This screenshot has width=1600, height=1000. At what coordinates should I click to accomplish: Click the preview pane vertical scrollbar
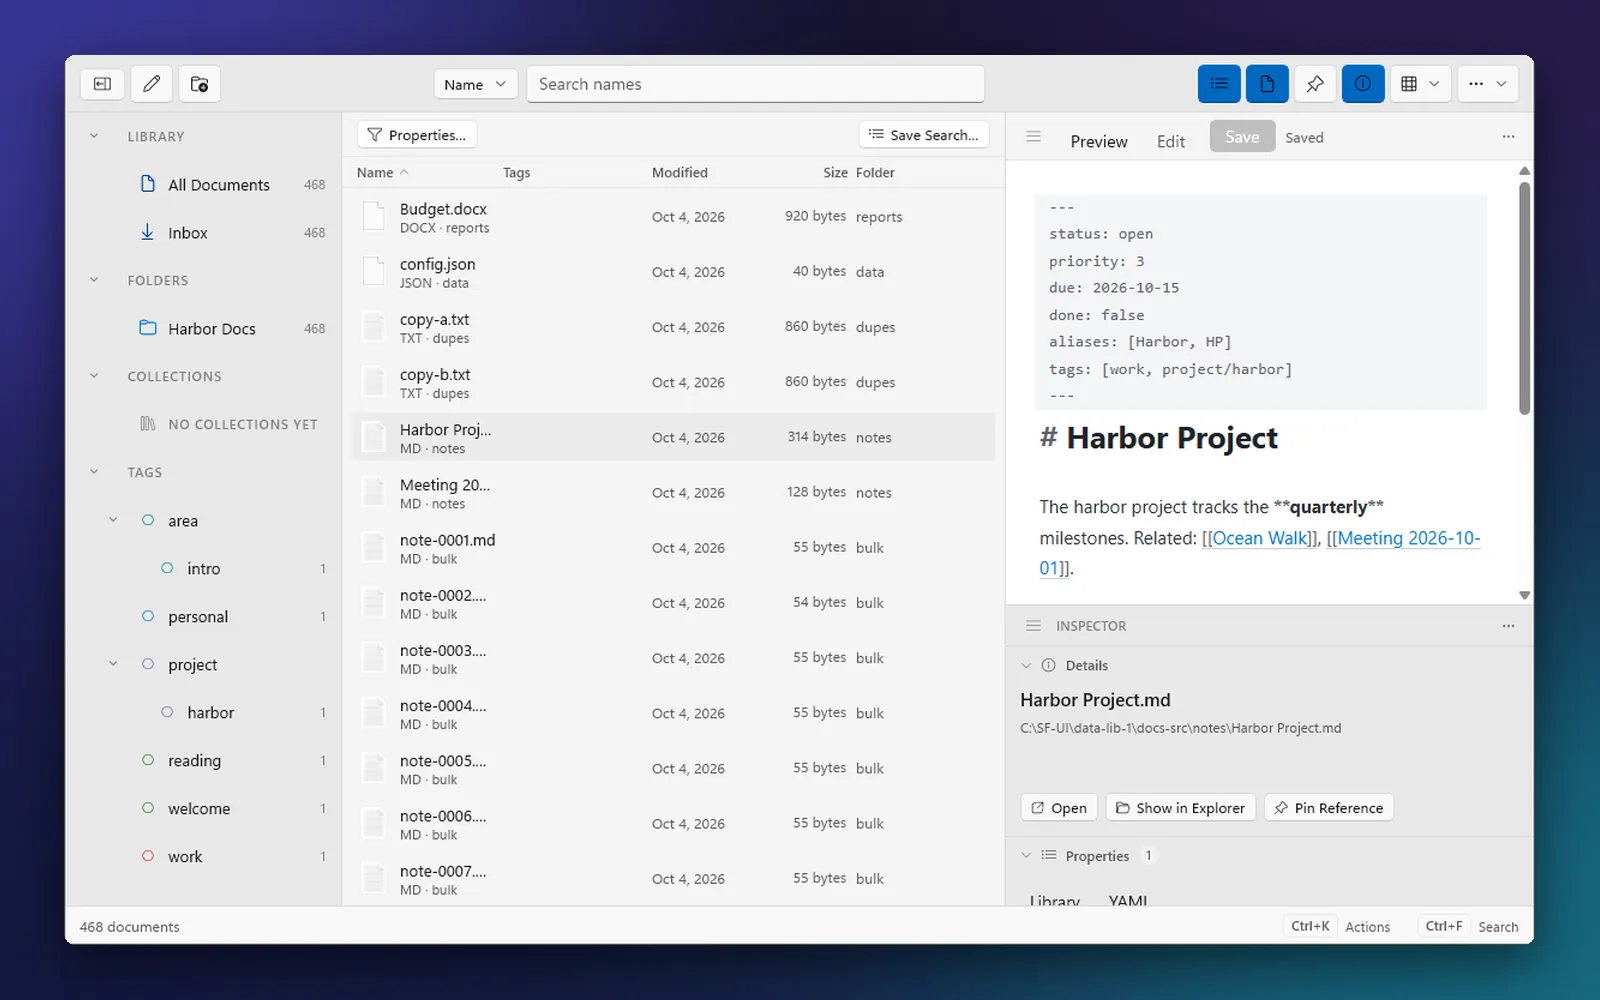[x=1524, y=298]
